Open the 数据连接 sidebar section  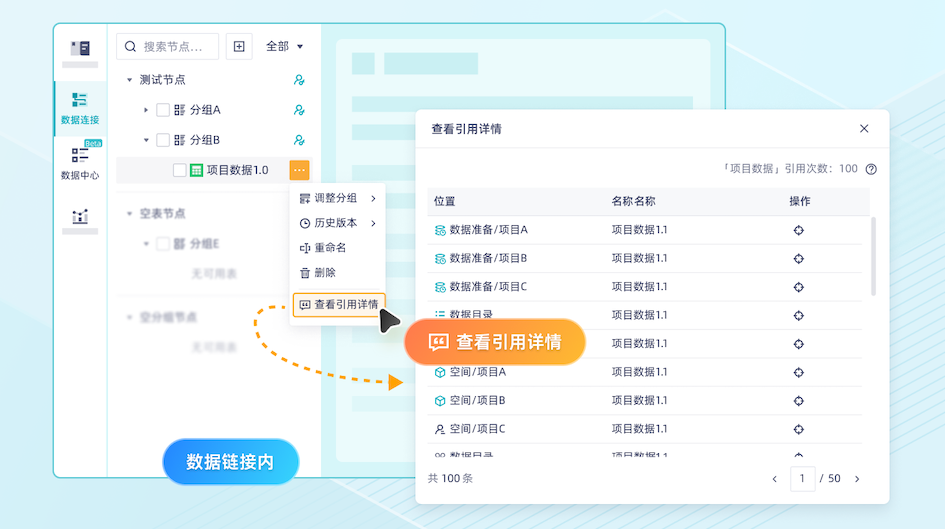(x=80, y=108)
